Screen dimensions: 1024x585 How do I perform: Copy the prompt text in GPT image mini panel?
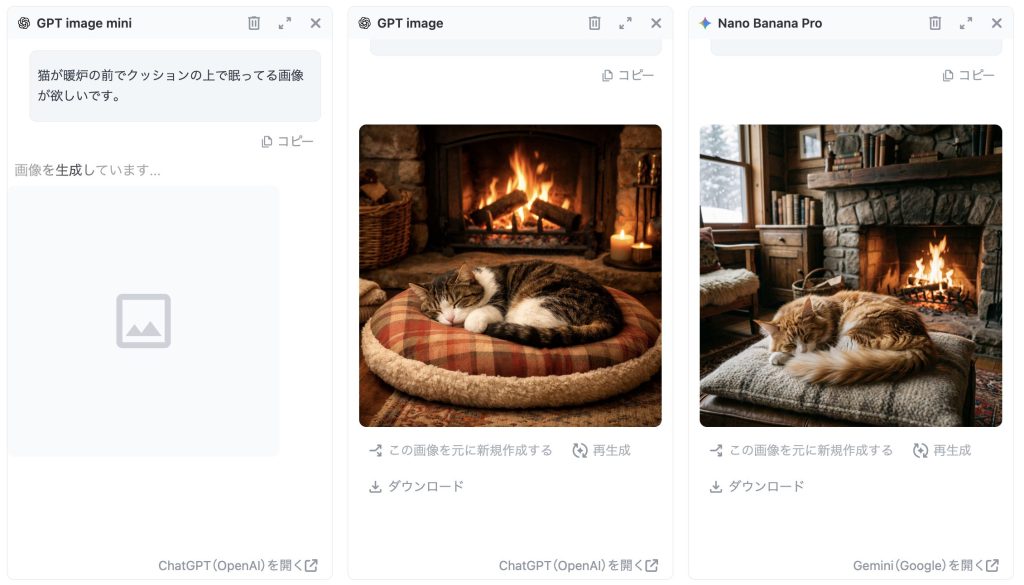tap(288, 142)
